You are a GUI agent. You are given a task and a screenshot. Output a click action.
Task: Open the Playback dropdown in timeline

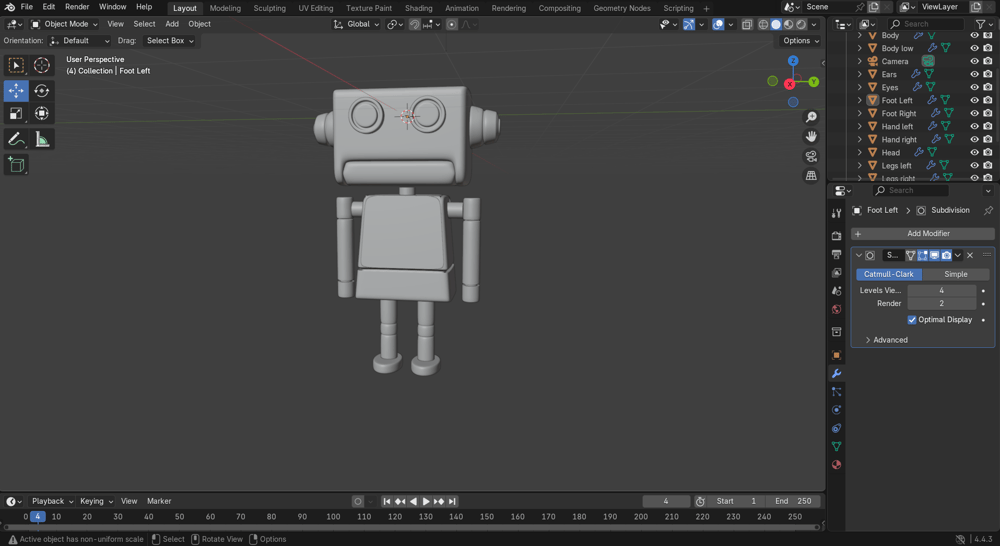point(52,501)
